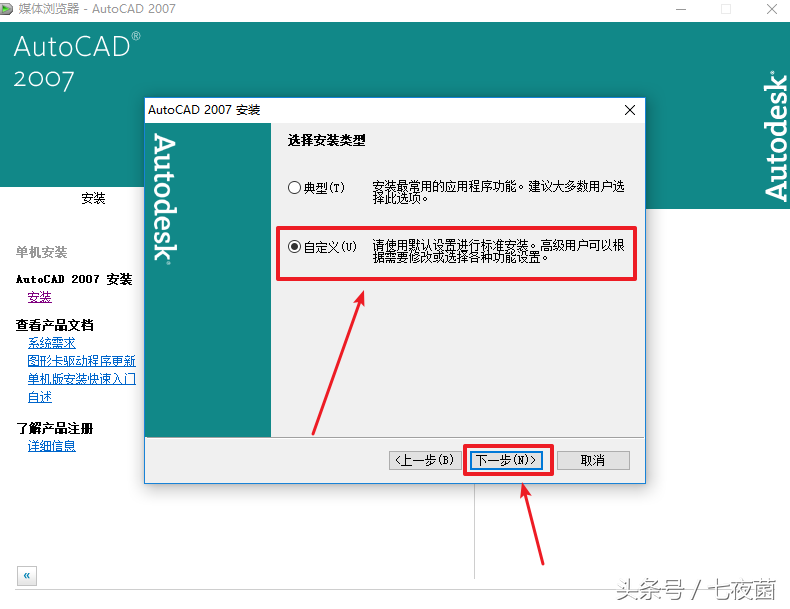Click the 了解产品注册 heading
The height and width of the screenshot is (609, 790).
coord(54,429)
